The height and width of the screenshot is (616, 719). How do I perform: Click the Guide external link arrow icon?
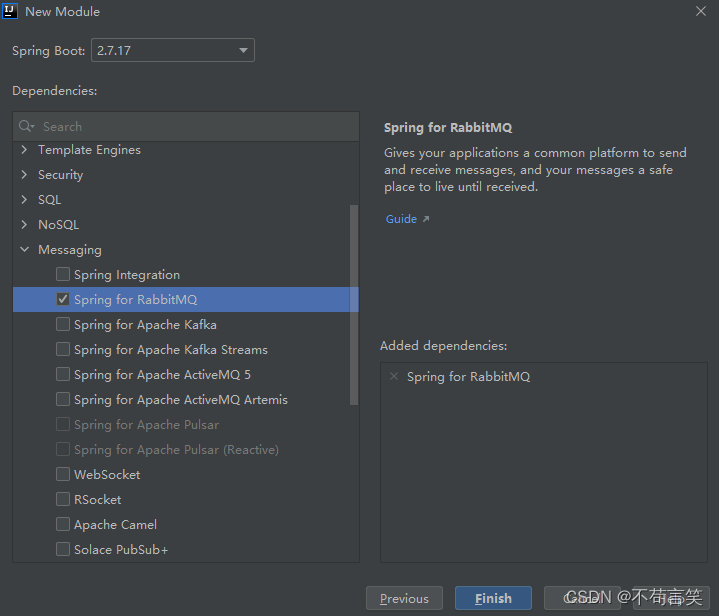[426, 219]
